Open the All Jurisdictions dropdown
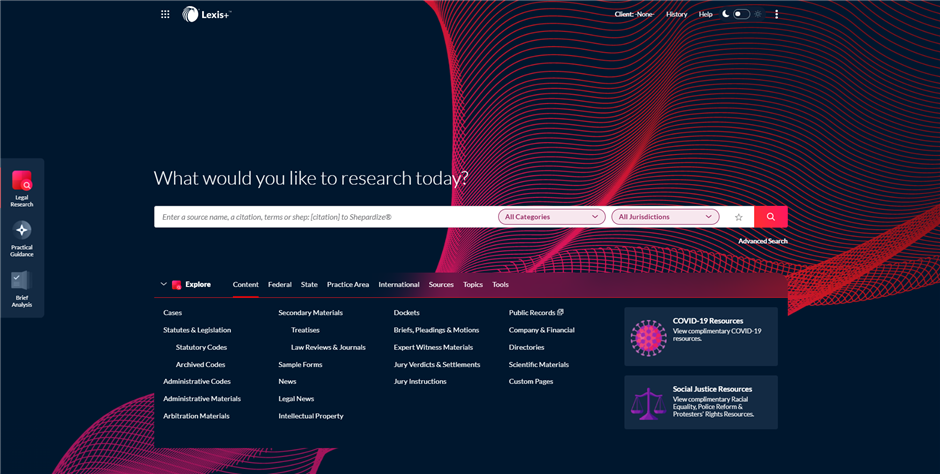The image size is (940, 474). tap(665, 217)
